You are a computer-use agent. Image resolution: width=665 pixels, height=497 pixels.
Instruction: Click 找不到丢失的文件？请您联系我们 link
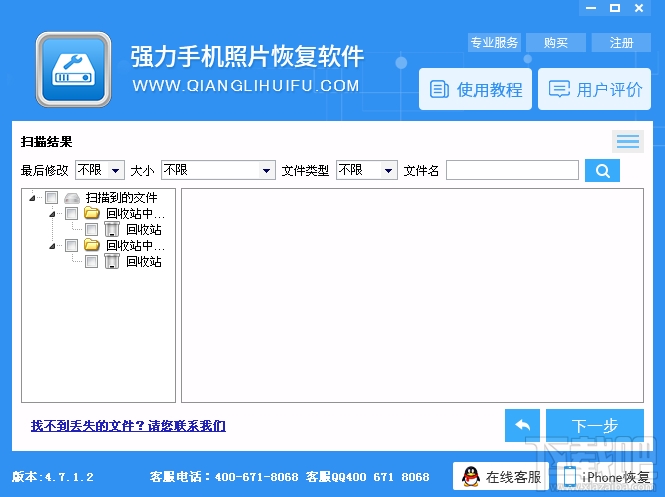(x=128, y=425)
